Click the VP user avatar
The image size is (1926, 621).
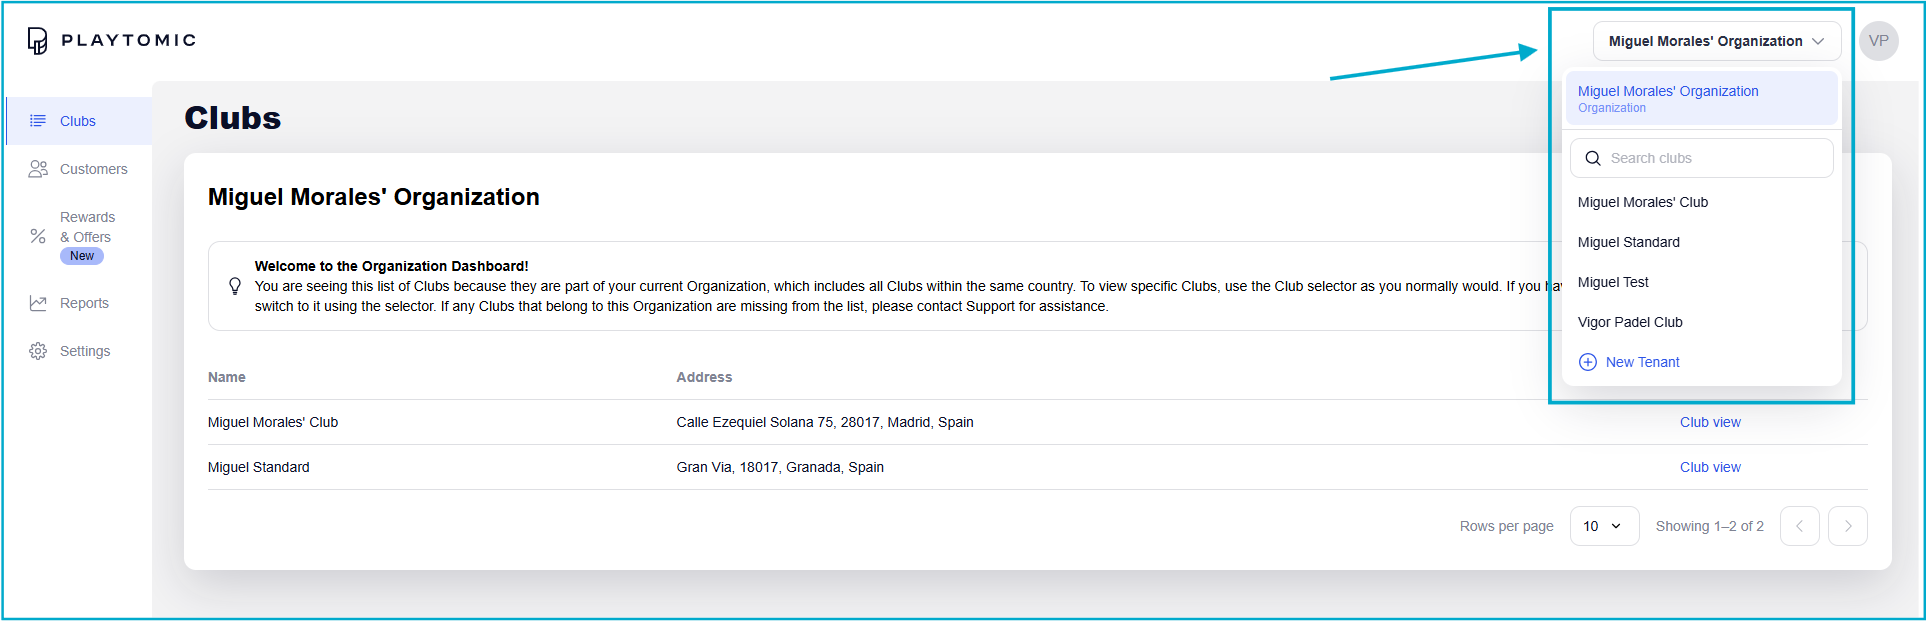(x=1879, y=41)
